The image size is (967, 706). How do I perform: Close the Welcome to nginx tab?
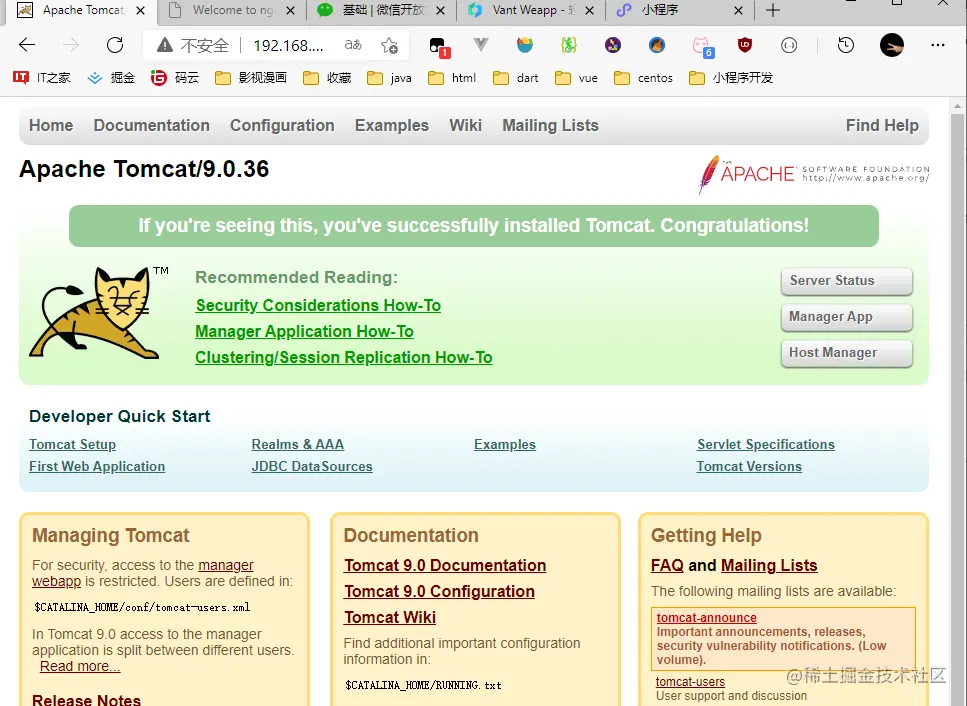click(290, 10)
